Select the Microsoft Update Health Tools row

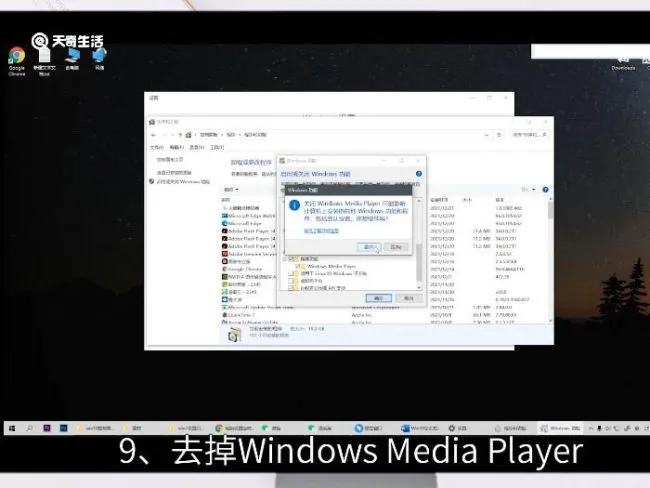point(386,307)
